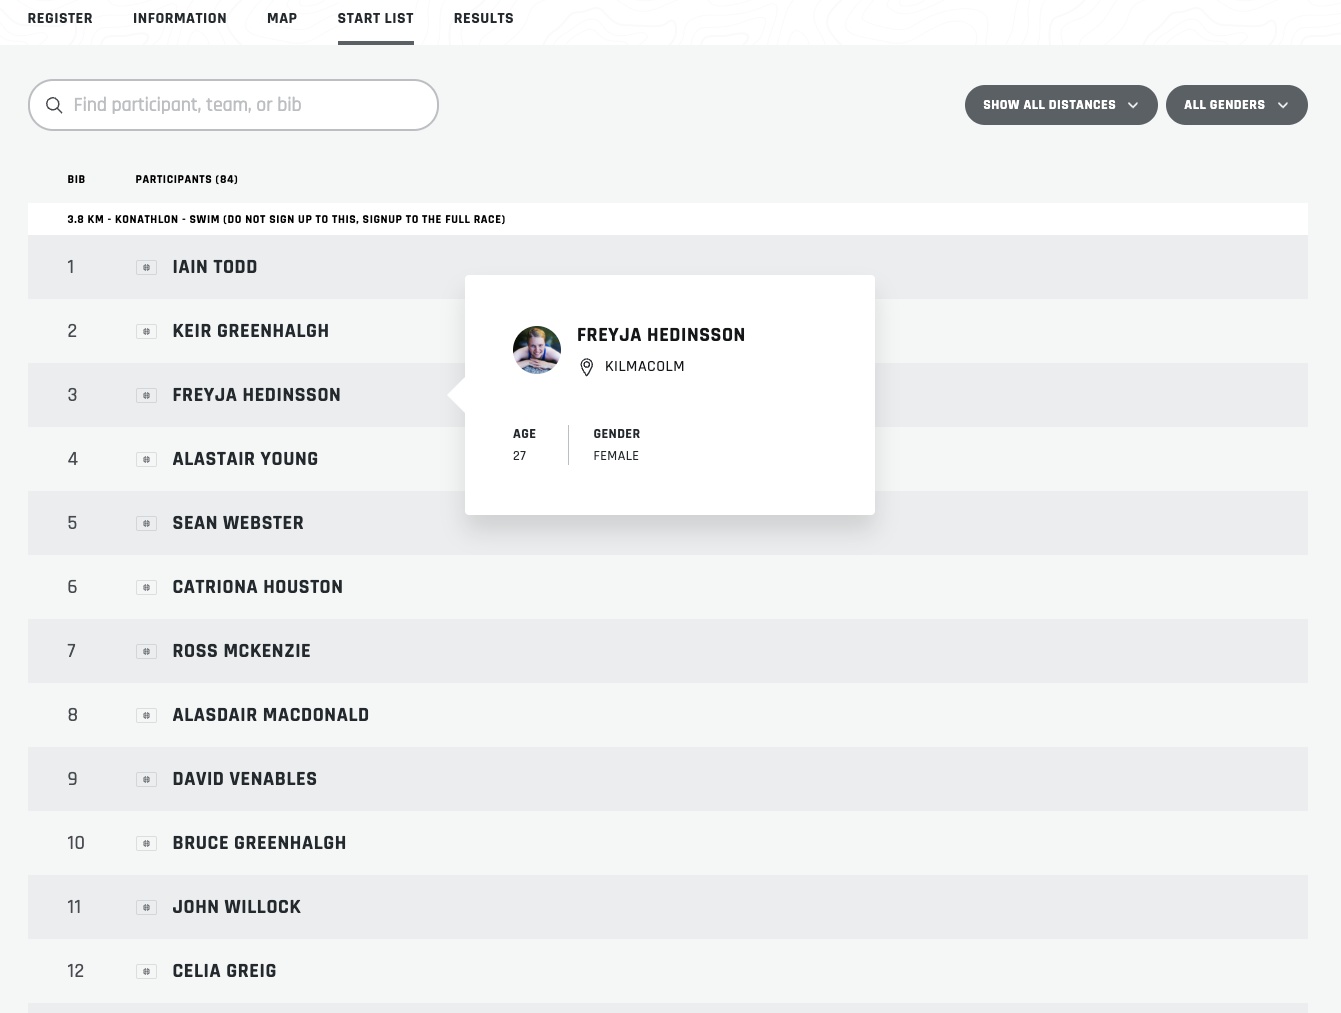Click the flag icon beside Iain Todd
Viewport: 1341px width, 1013px height.
click(146, 267)
